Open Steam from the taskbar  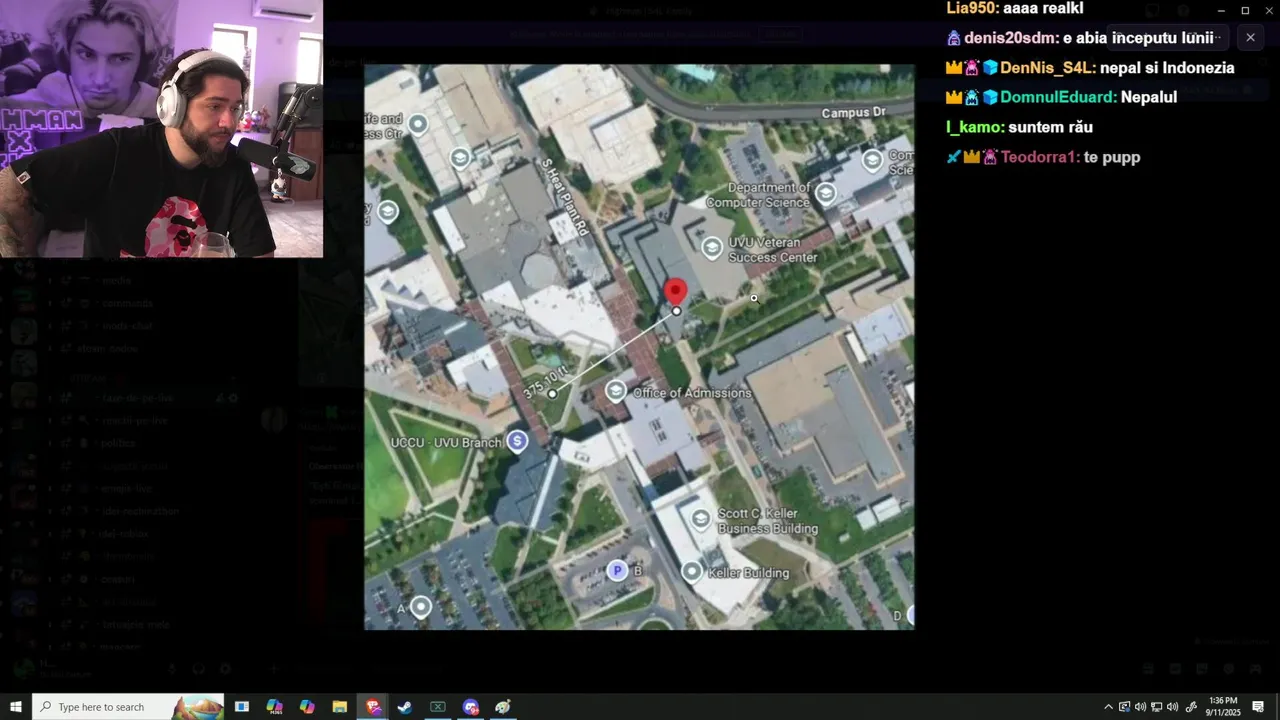(405, 707)
